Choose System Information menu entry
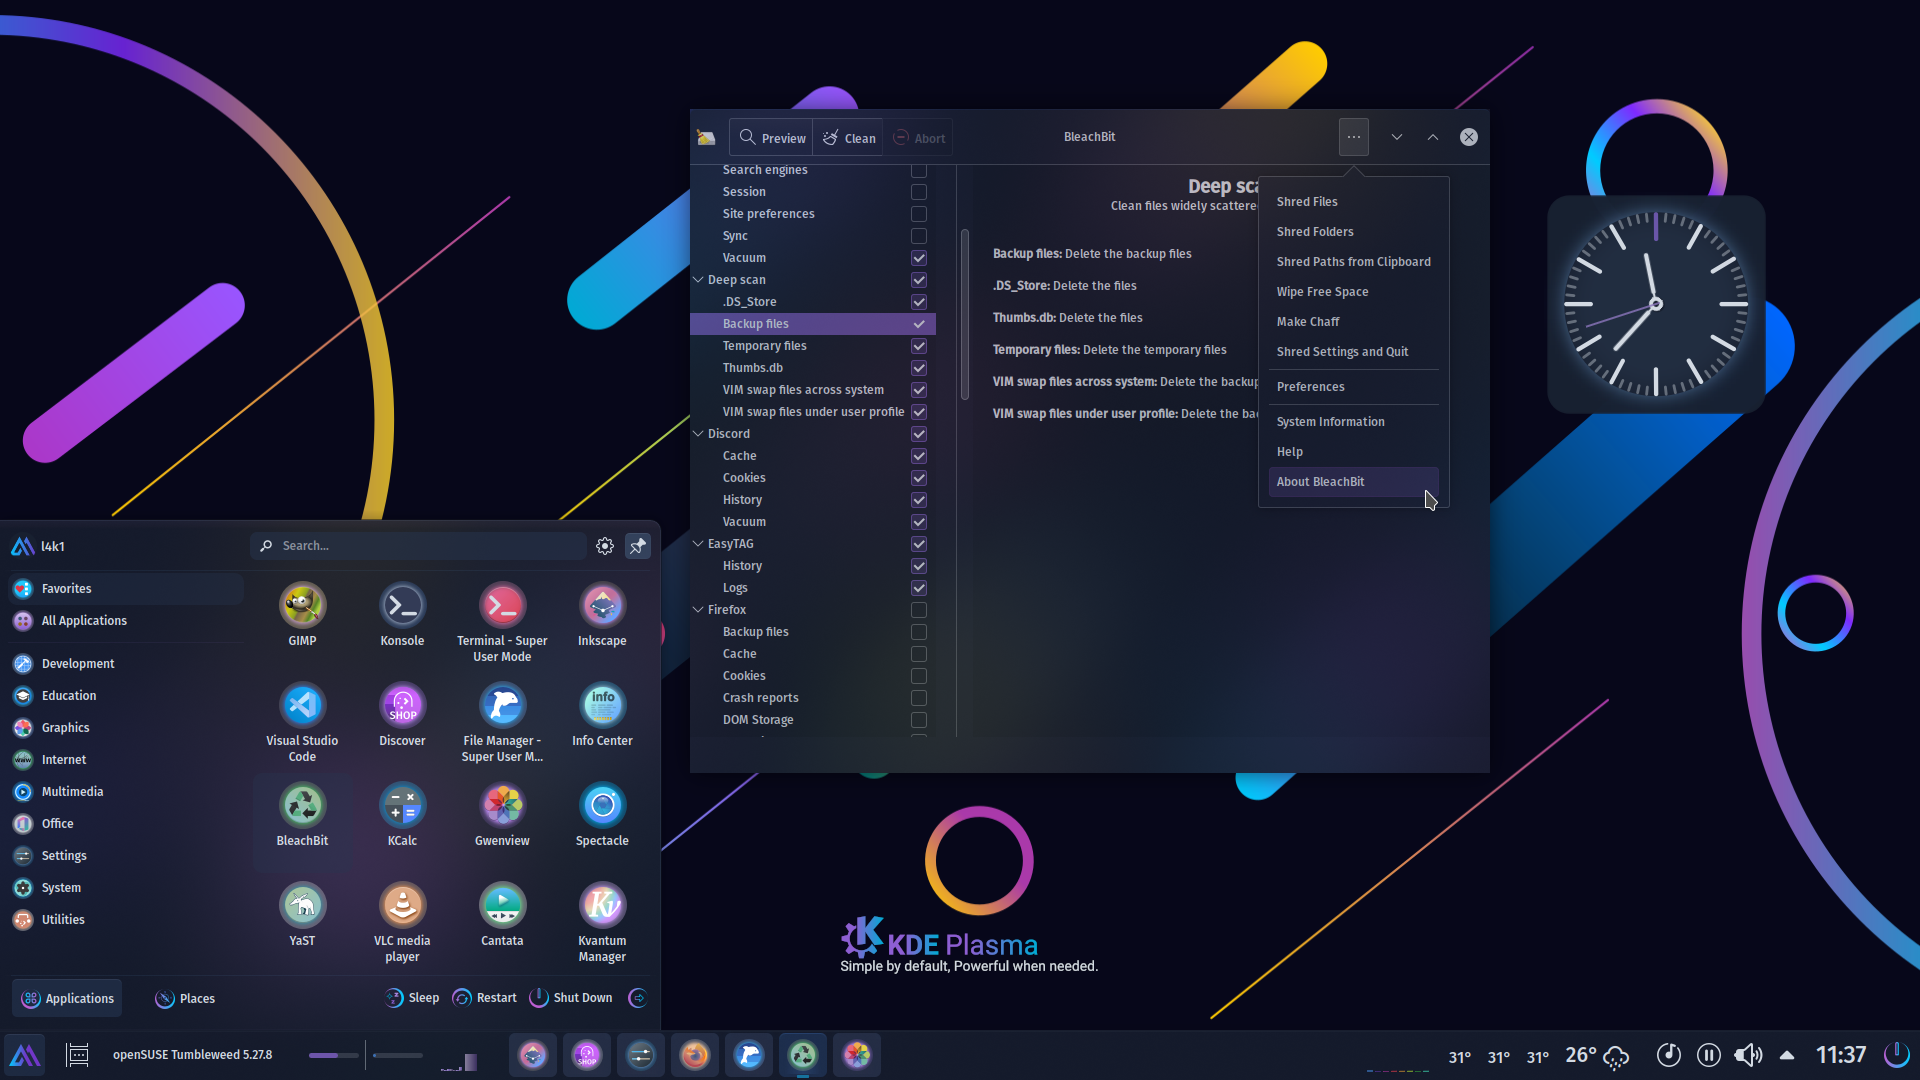Image resolution: width=1920 pixels, height=1080 pixels. (x=1353, y=422)
